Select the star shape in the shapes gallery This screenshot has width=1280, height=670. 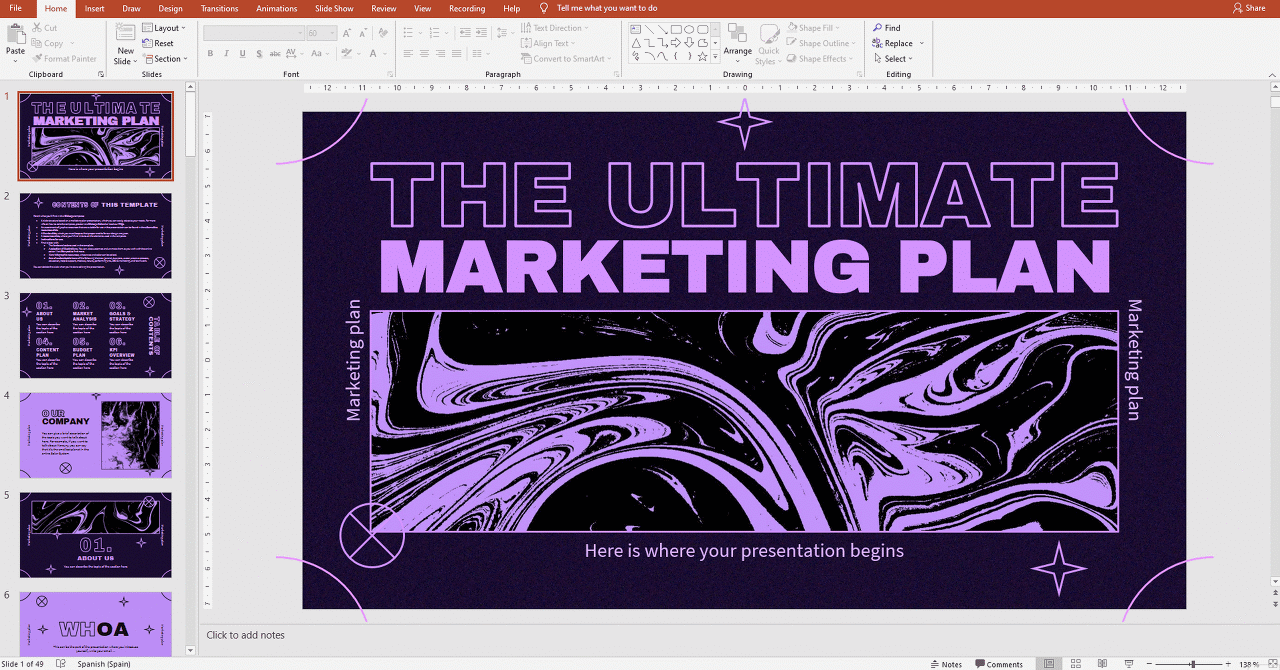coord(702,57)
